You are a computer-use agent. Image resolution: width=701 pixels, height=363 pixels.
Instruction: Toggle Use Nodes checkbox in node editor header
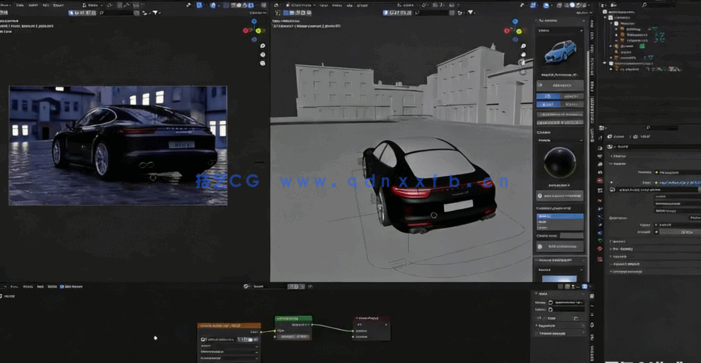[x=62, y=287]
